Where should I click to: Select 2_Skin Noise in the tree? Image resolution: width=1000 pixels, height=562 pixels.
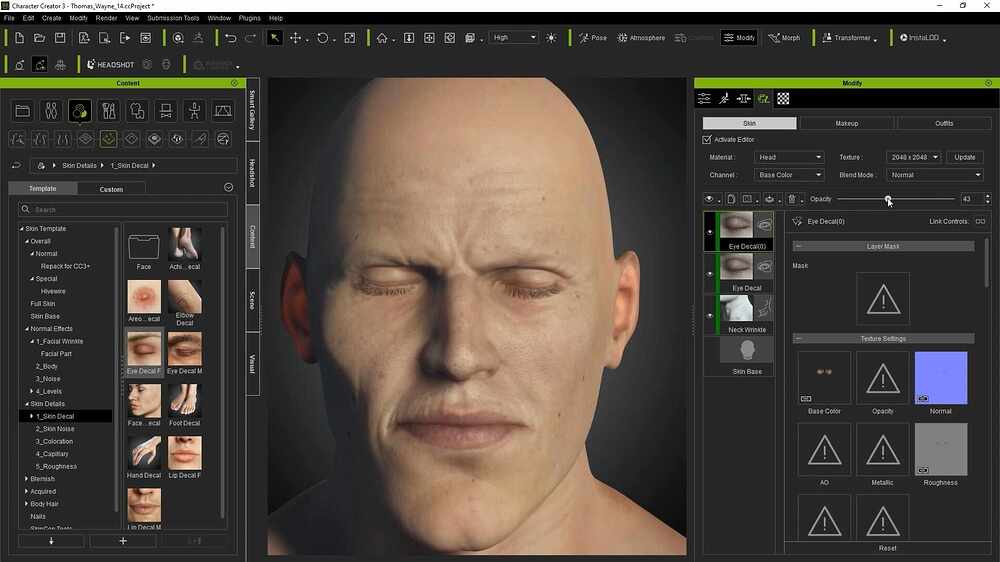coord(55,429)
